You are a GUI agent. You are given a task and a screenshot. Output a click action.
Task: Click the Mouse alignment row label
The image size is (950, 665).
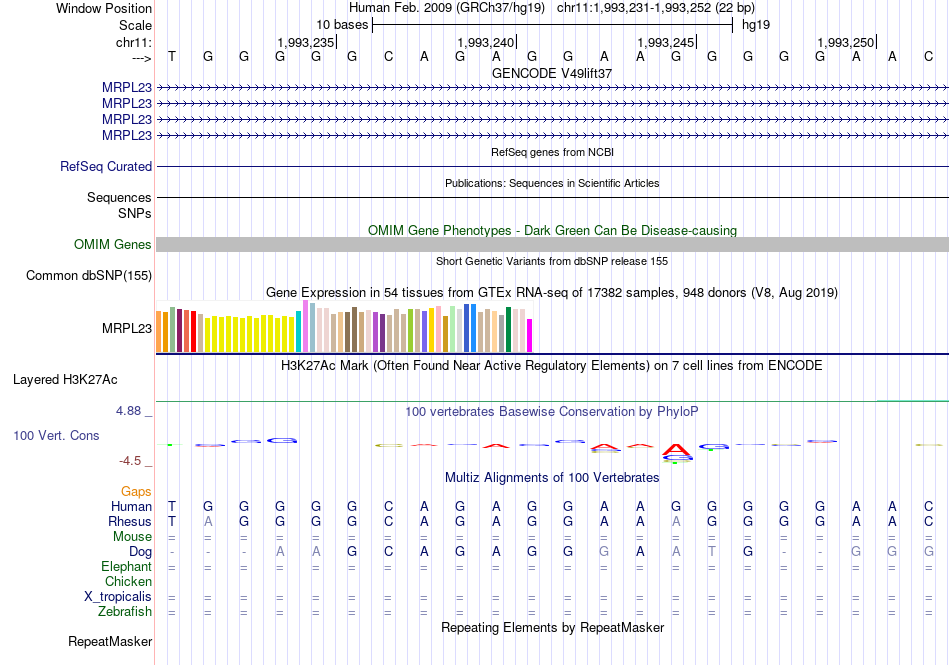(x=132, y=537)
